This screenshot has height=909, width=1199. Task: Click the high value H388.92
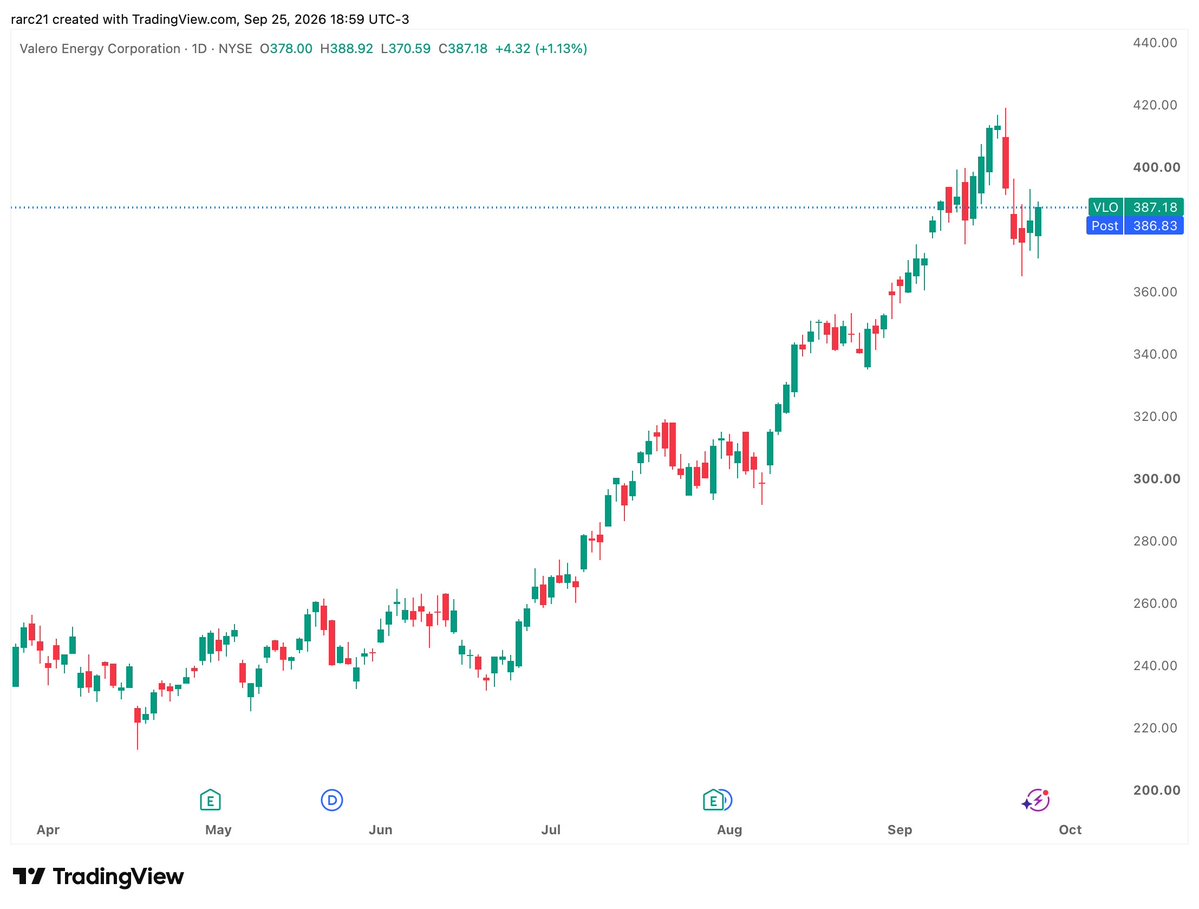click(346, 48)
